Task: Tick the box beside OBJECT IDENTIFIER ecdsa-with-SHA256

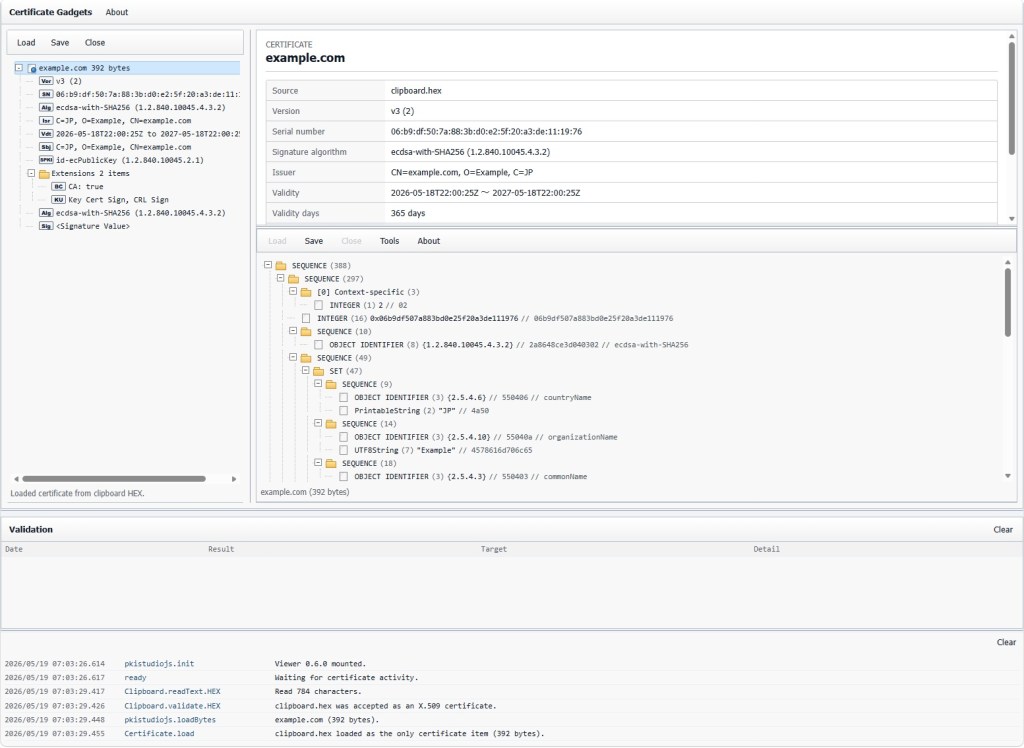Action: [x=319, y=345]
